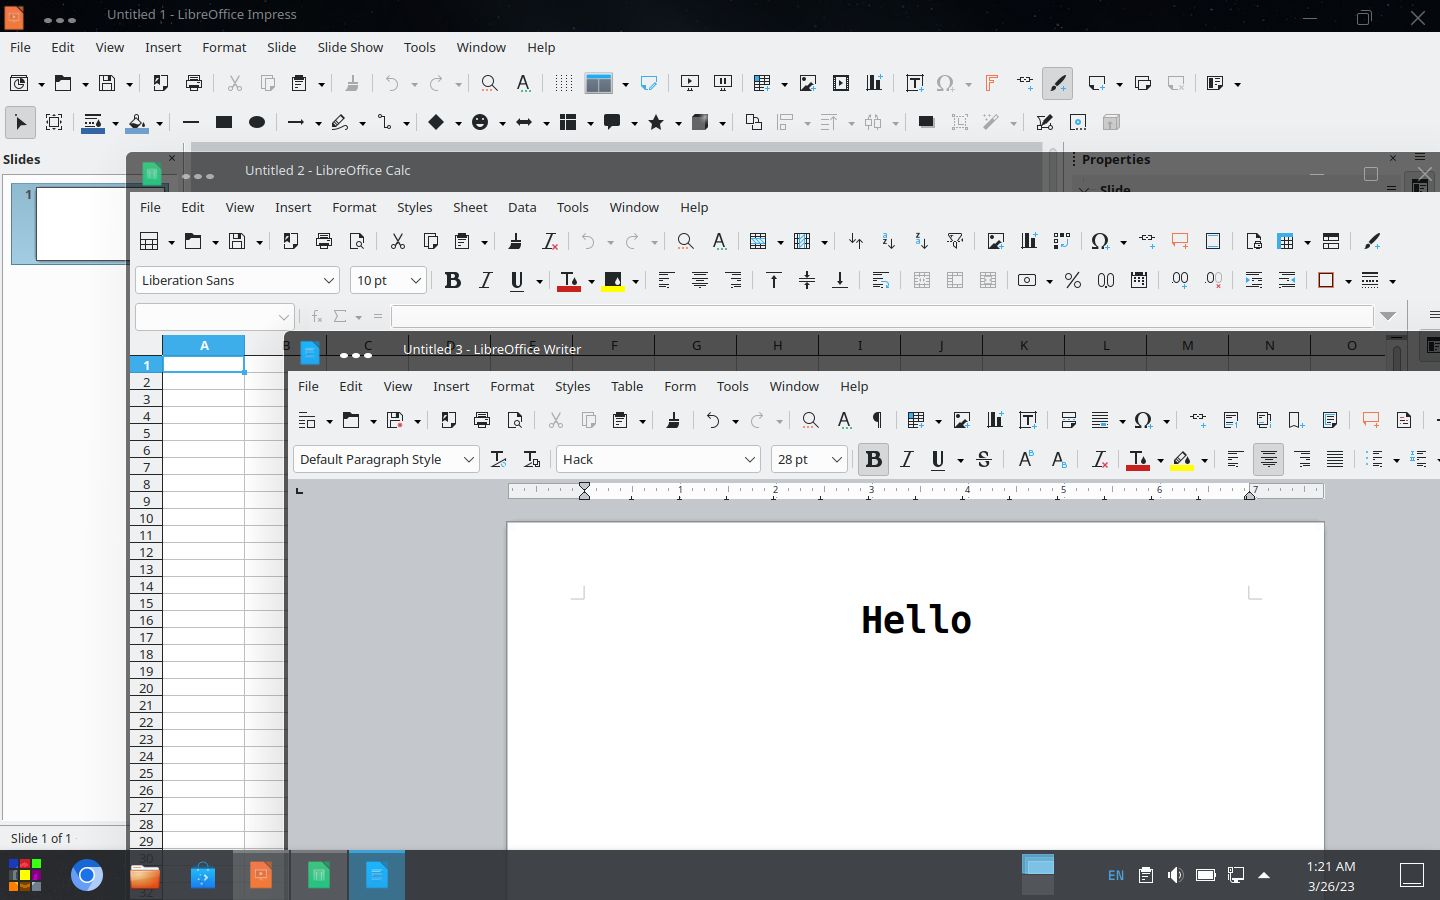The width and height of the screenshot is (1440, 900).
Task: Click Undo in Writer toolbar
Action: click(713, 420)
